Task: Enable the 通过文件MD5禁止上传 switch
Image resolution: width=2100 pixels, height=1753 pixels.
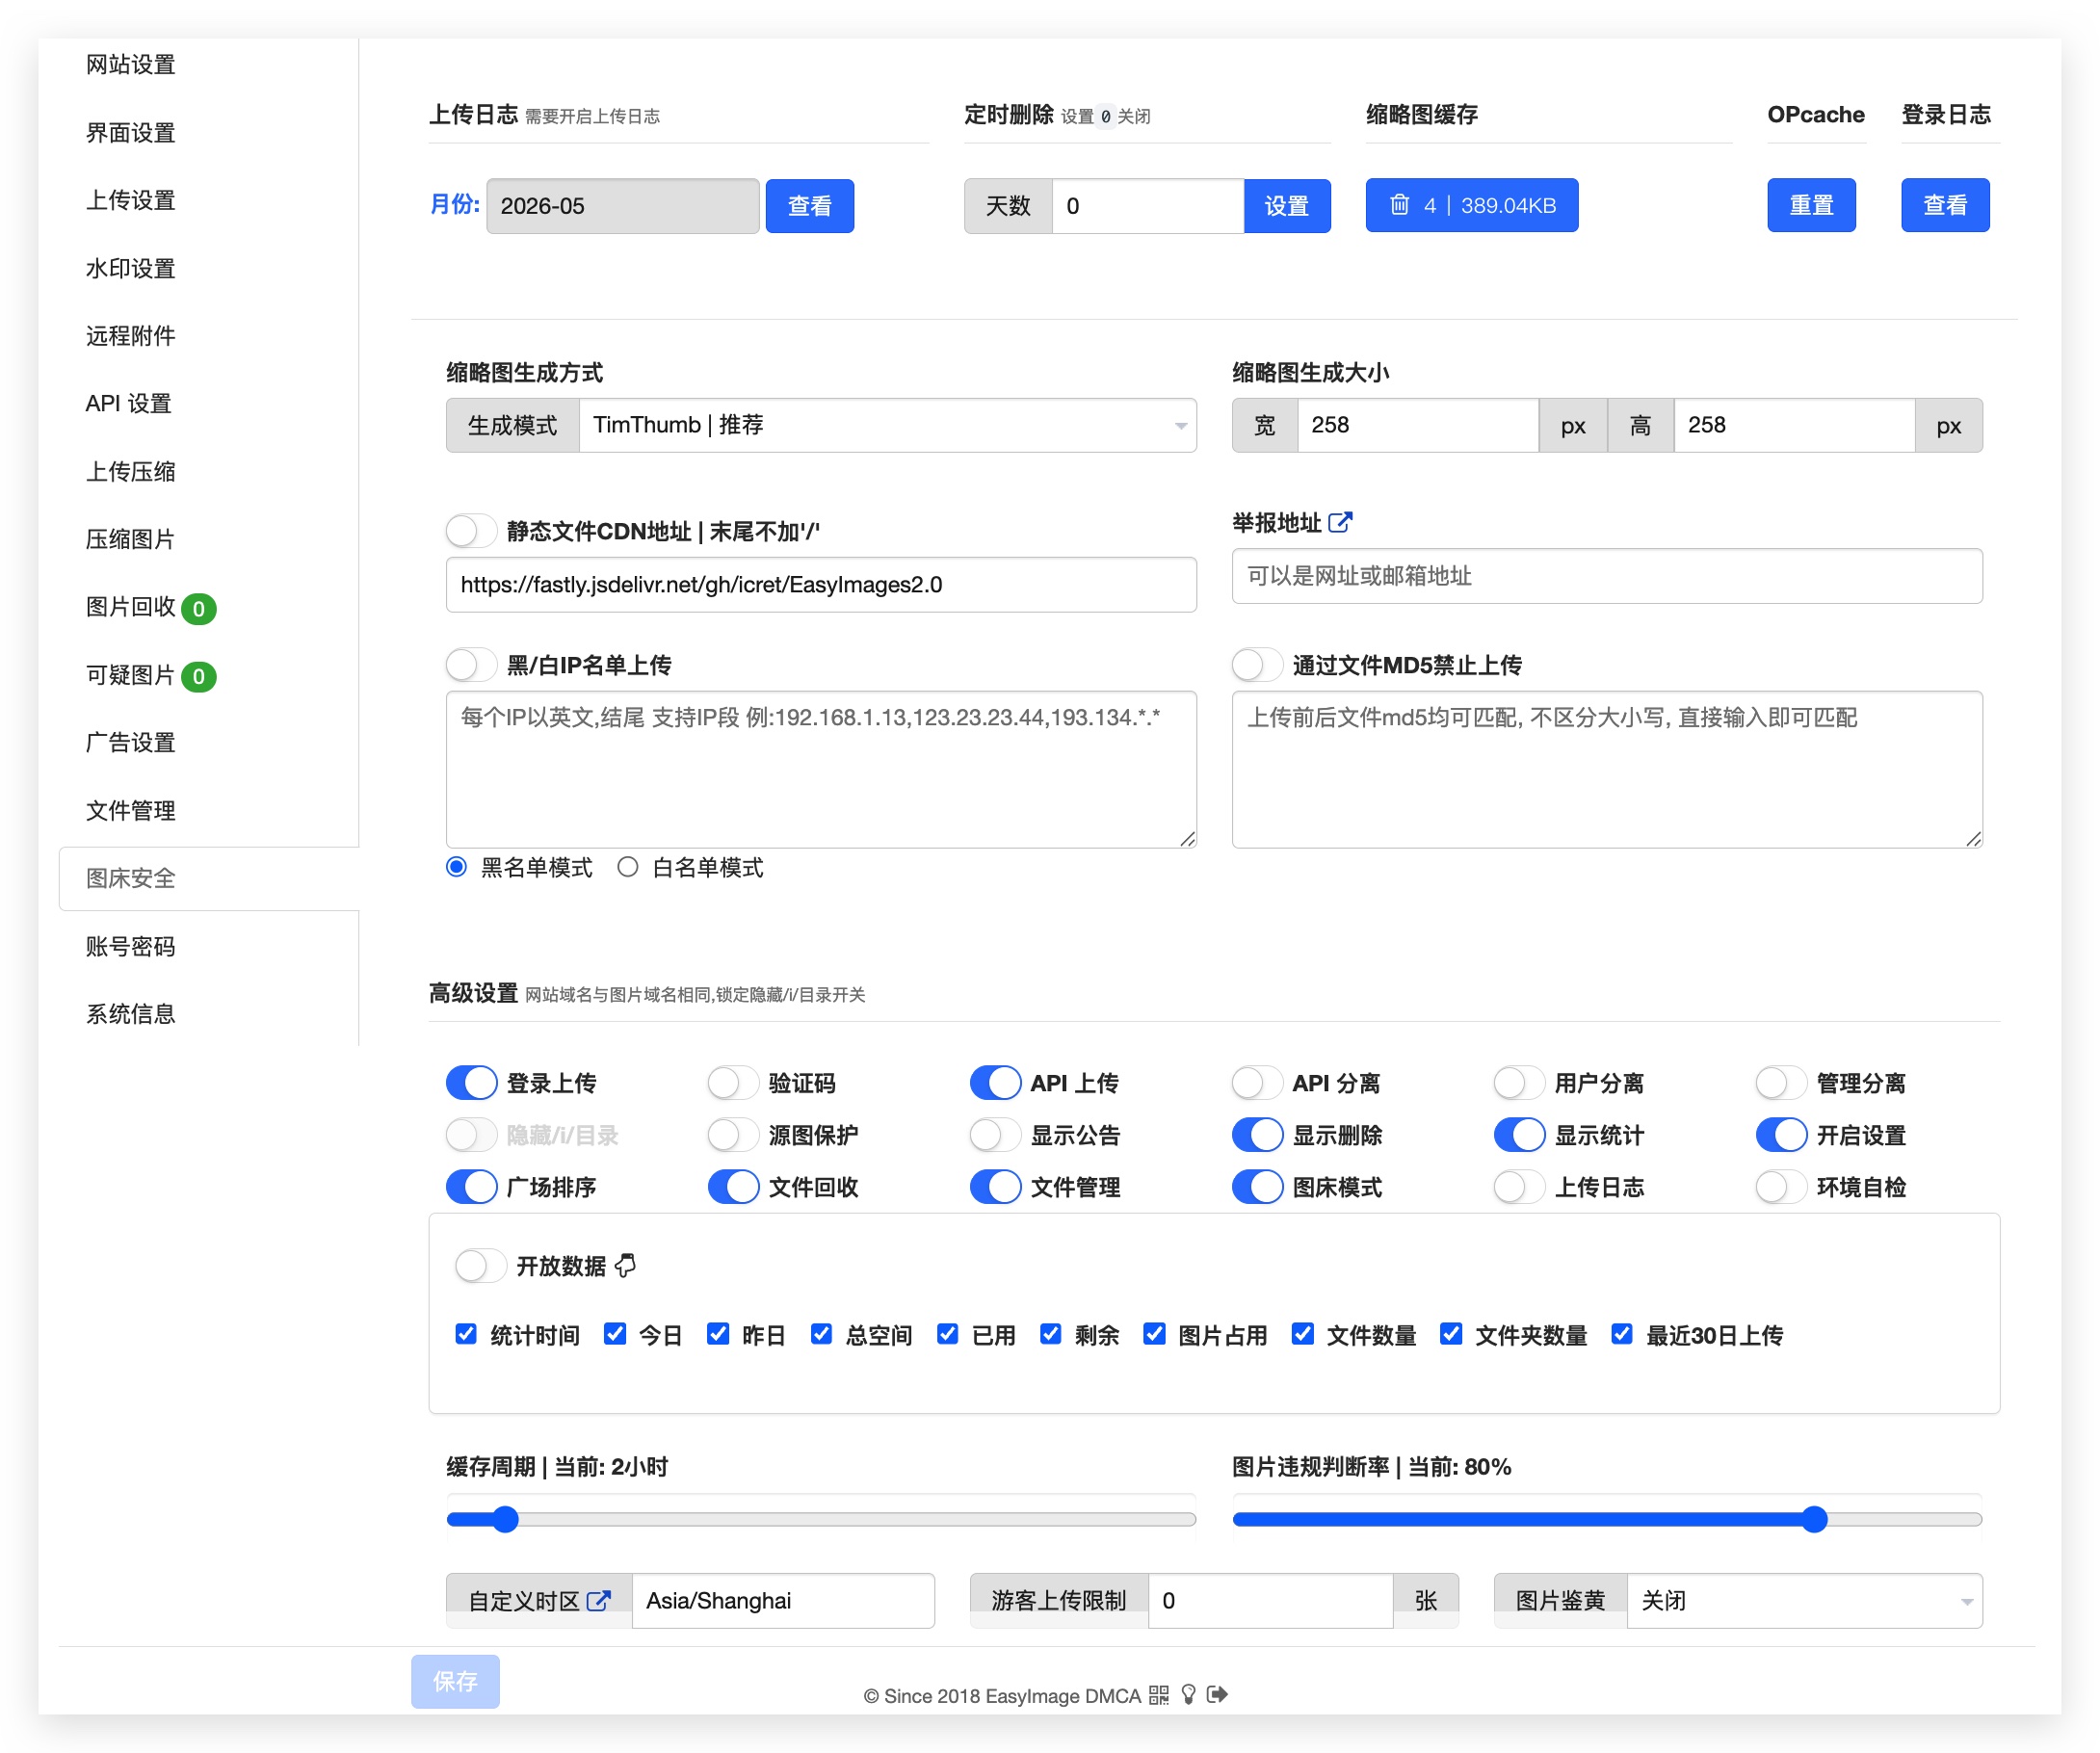Action: (1257, 664)
